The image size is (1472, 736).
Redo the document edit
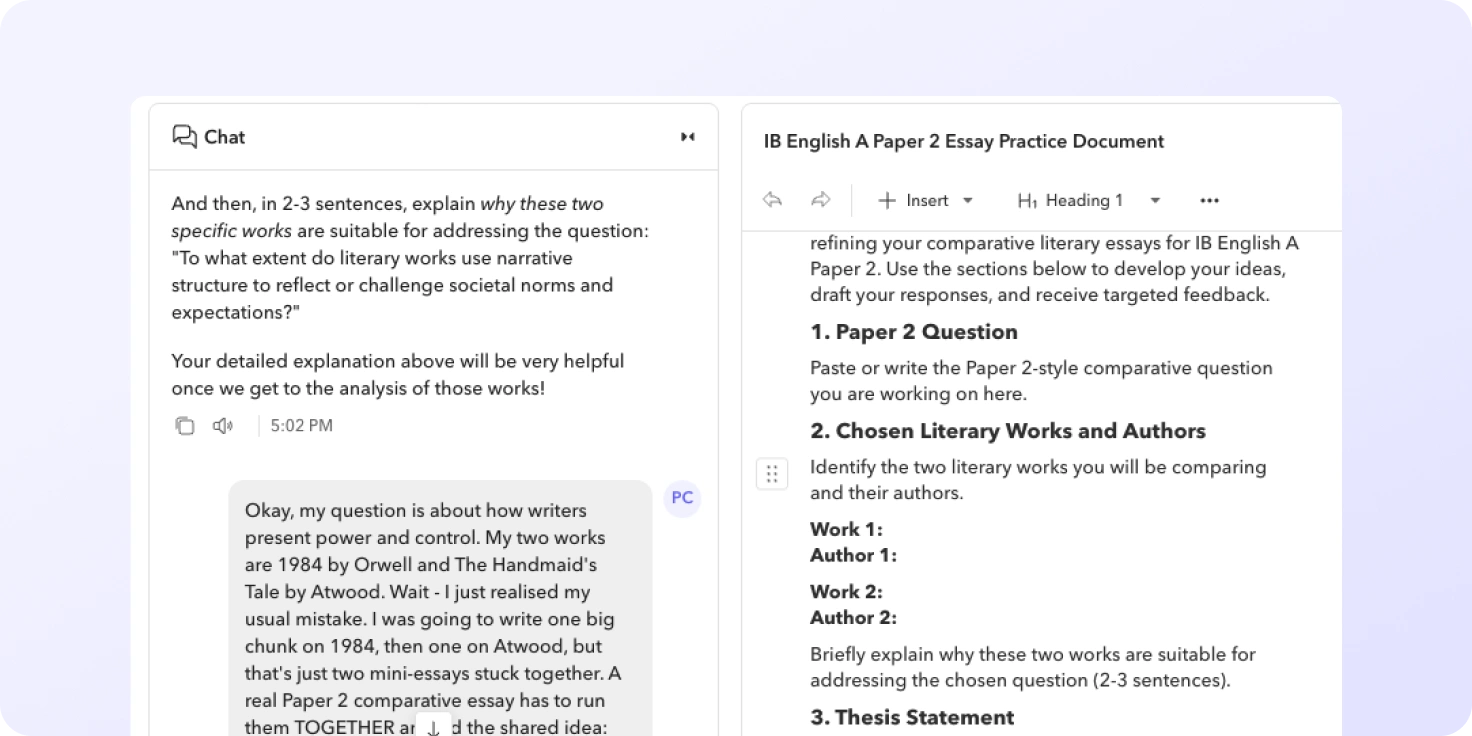tap(821, 200)
